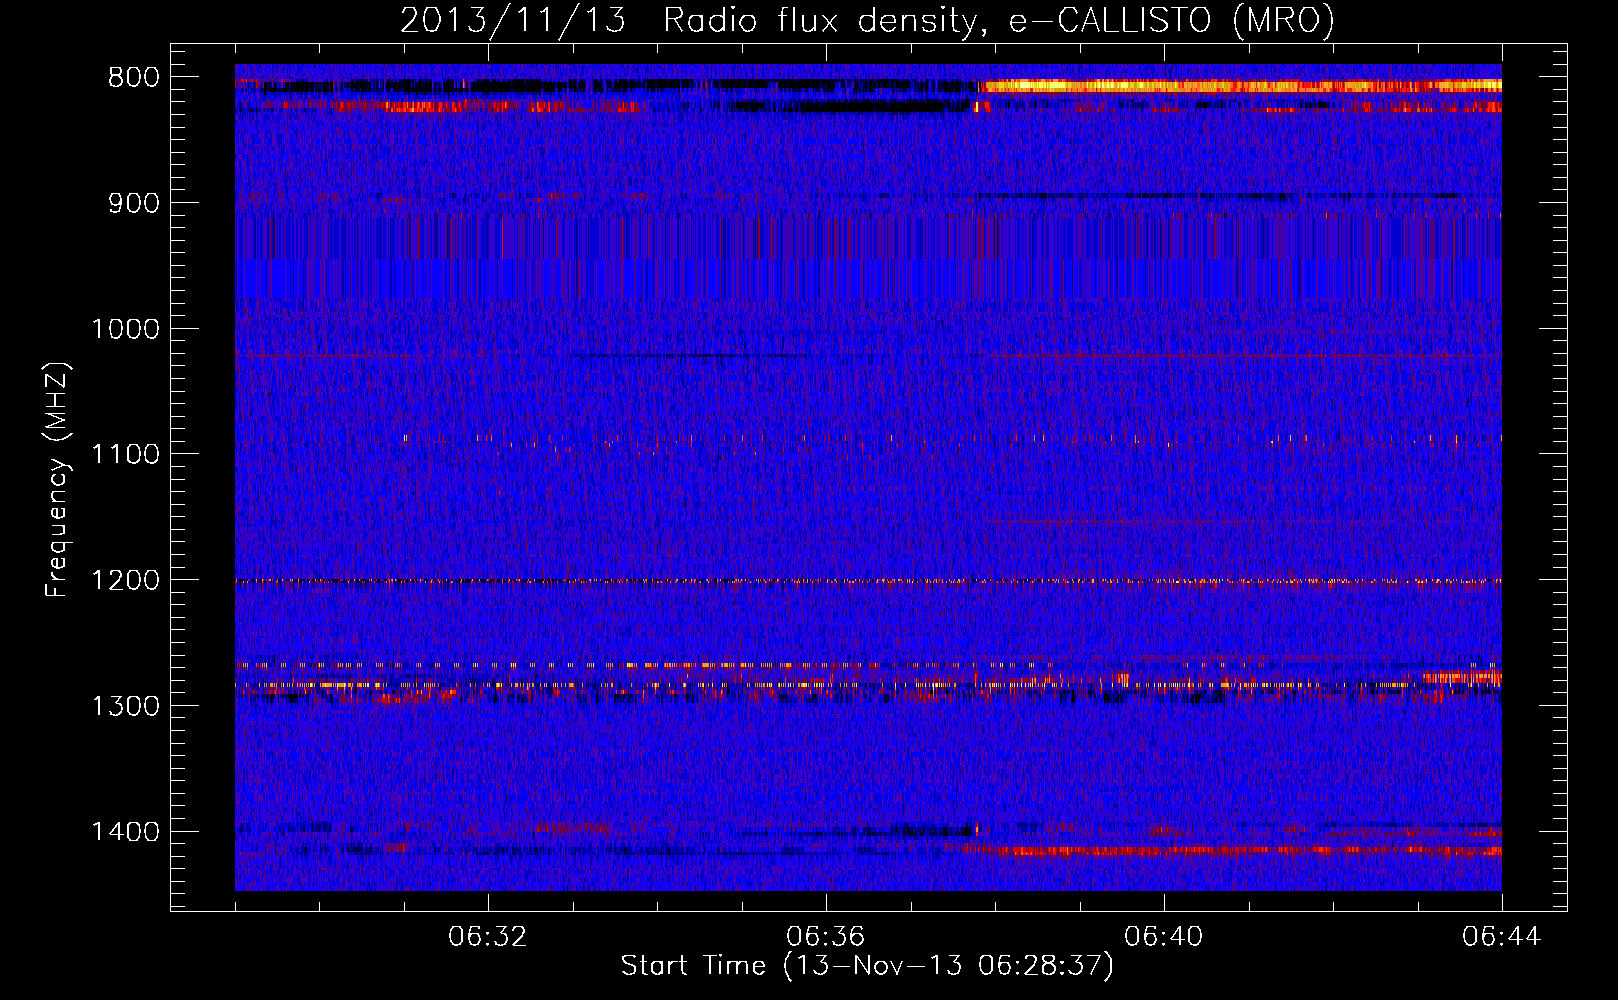The height and width of the screenshot is (1000, 1618).
Task: Click the 1000 frequency tick label
Action: click(x=125, y=329)
